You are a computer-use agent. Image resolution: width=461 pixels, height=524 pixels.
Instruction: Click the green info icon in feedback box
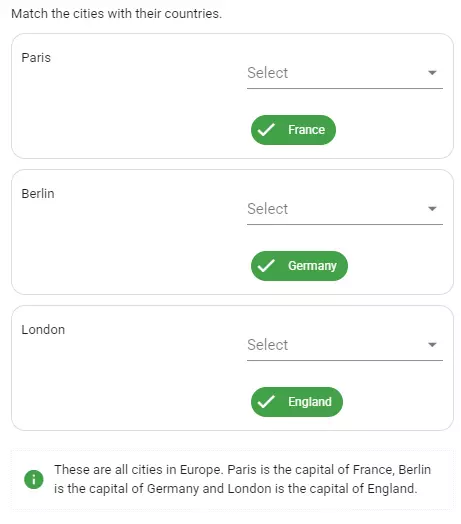[x=34, y=479]
